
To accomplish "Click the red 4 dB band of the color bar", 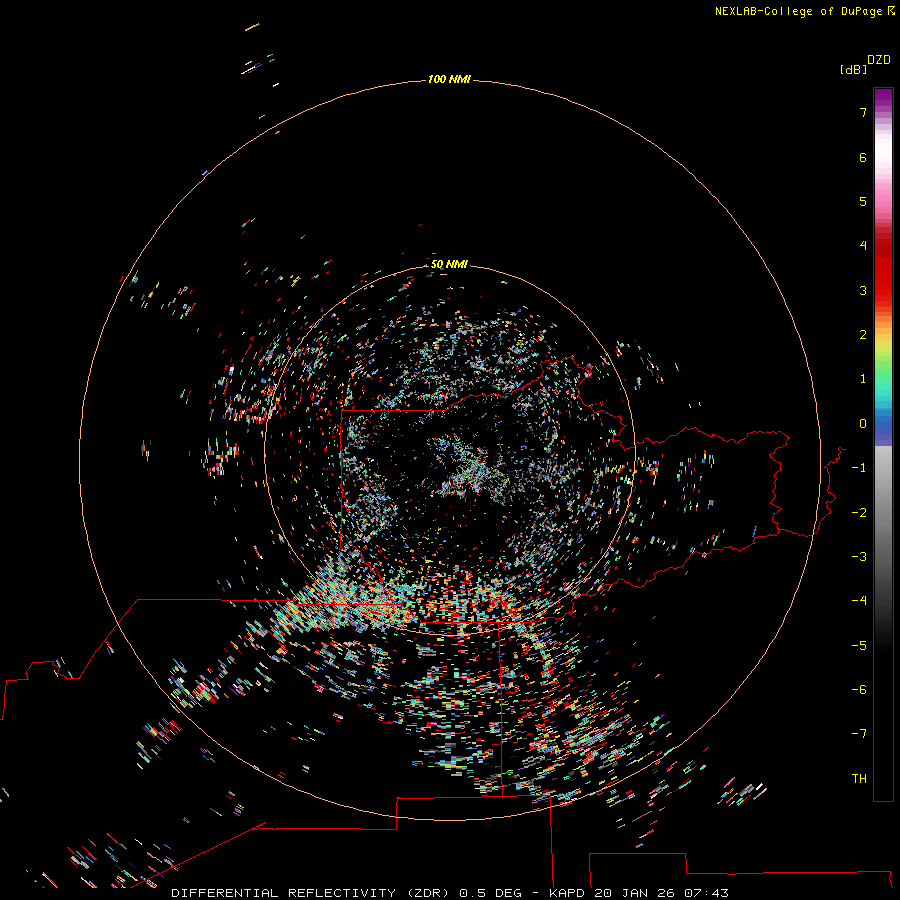I will coord(883,246).
